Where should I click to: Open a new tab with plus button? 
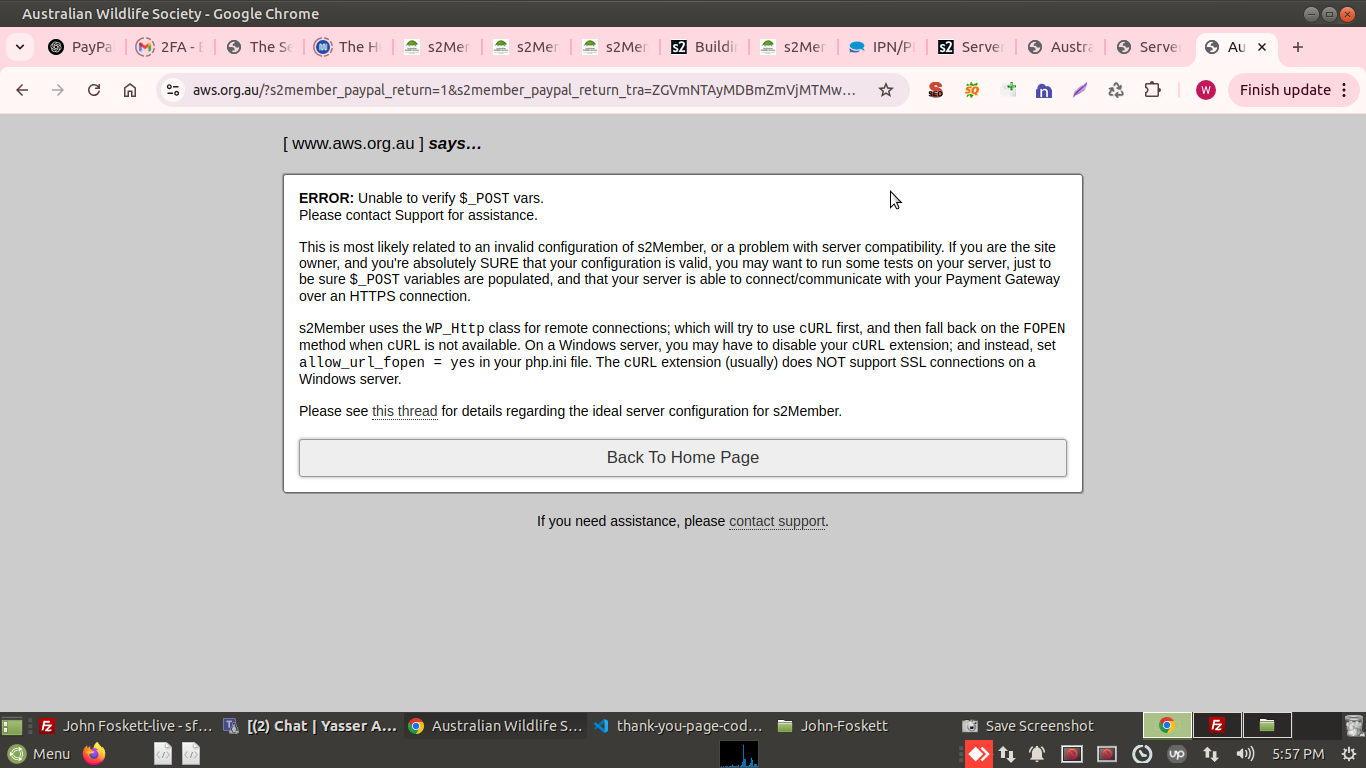(1298, 47)
